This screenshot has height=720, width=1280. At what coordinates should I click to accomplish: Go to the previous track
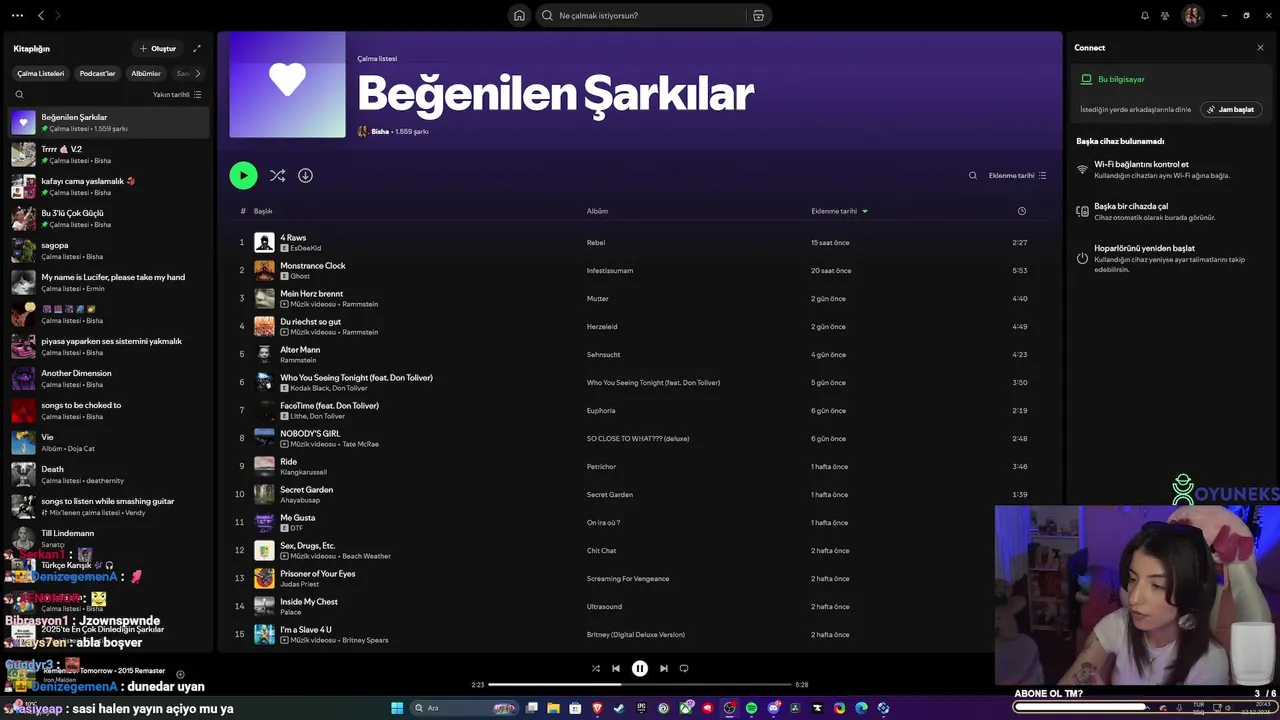616,668
